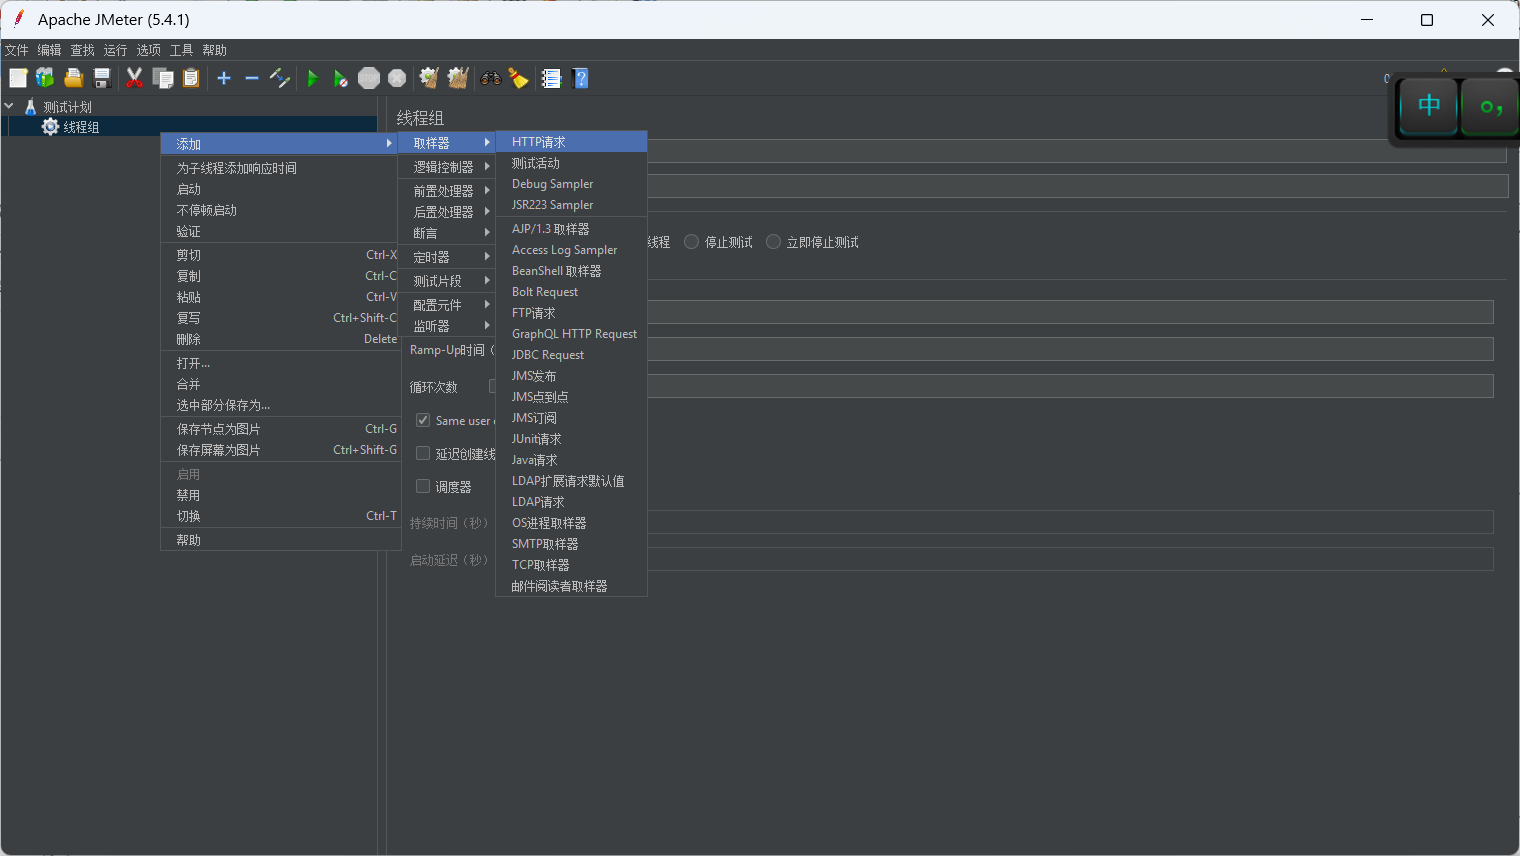Choose GraphQL HTTP Request entry
1520x856 pixels.
click(571, 334)
